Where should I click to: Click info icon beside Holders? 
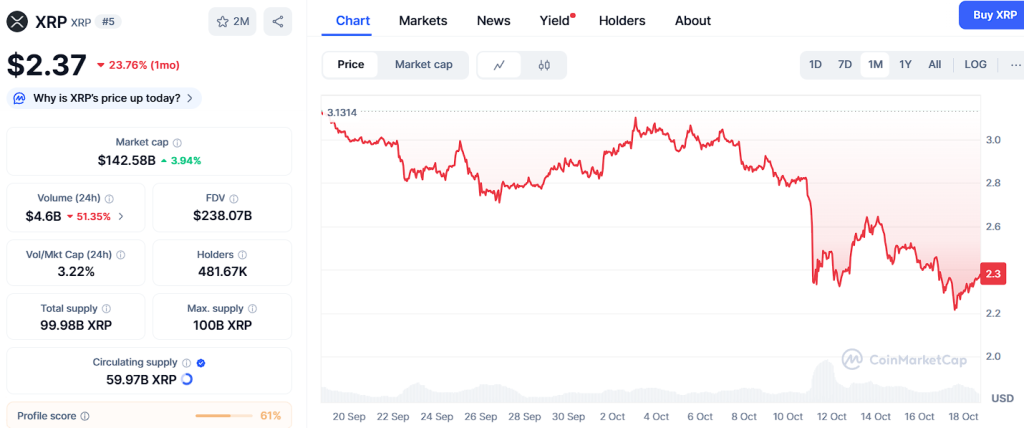pyautogui.click(x=242, y=255)
